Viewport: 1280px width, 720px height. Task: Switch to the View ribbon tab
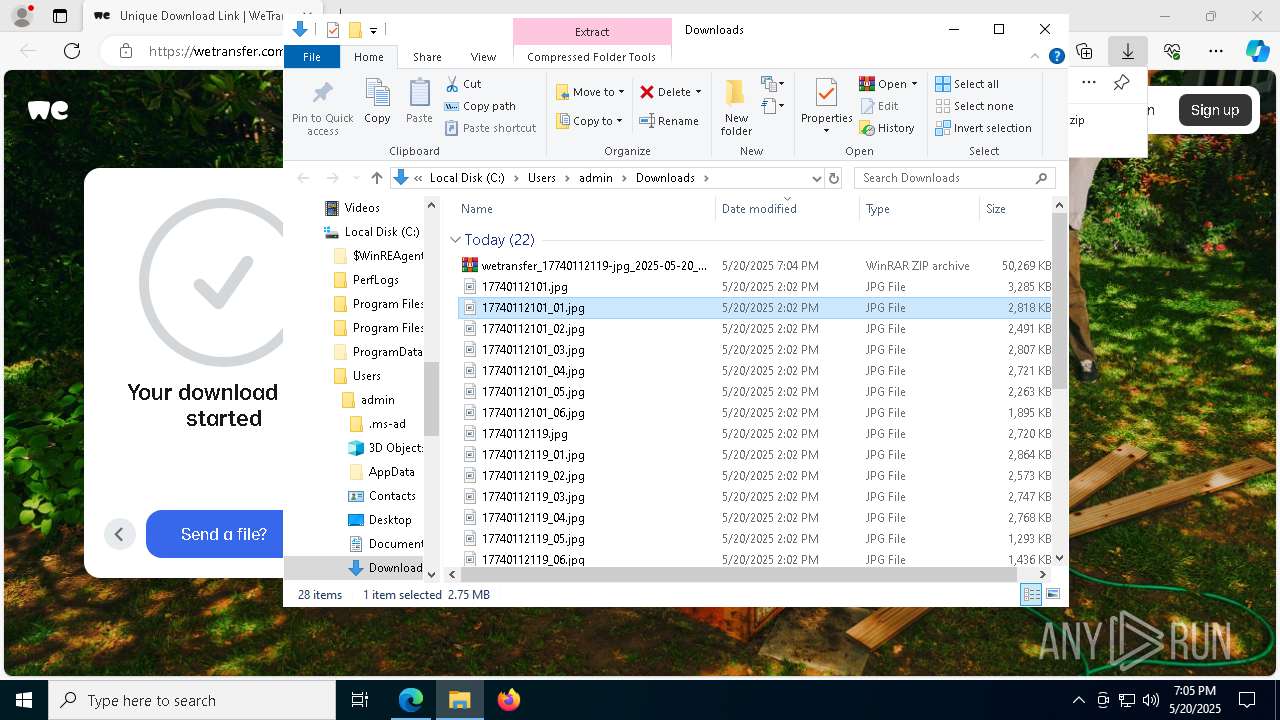tap(483, 57)
